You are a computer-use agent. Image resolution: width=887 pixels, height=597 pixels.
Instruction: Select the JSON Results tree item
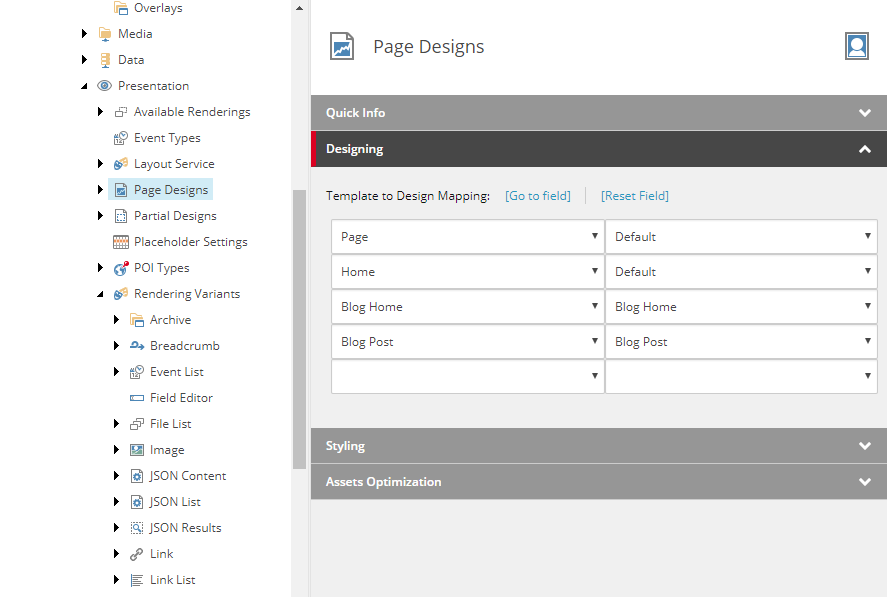point(185,528)
